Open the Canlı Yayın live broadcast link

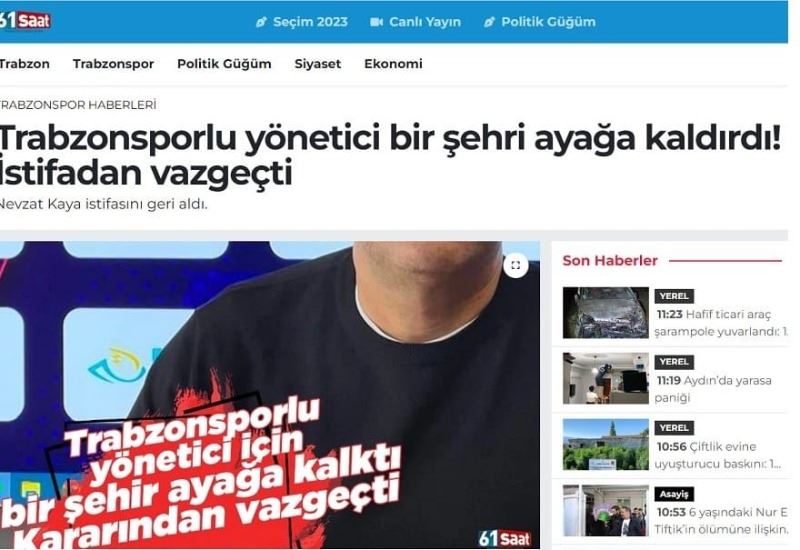(424, 22)
